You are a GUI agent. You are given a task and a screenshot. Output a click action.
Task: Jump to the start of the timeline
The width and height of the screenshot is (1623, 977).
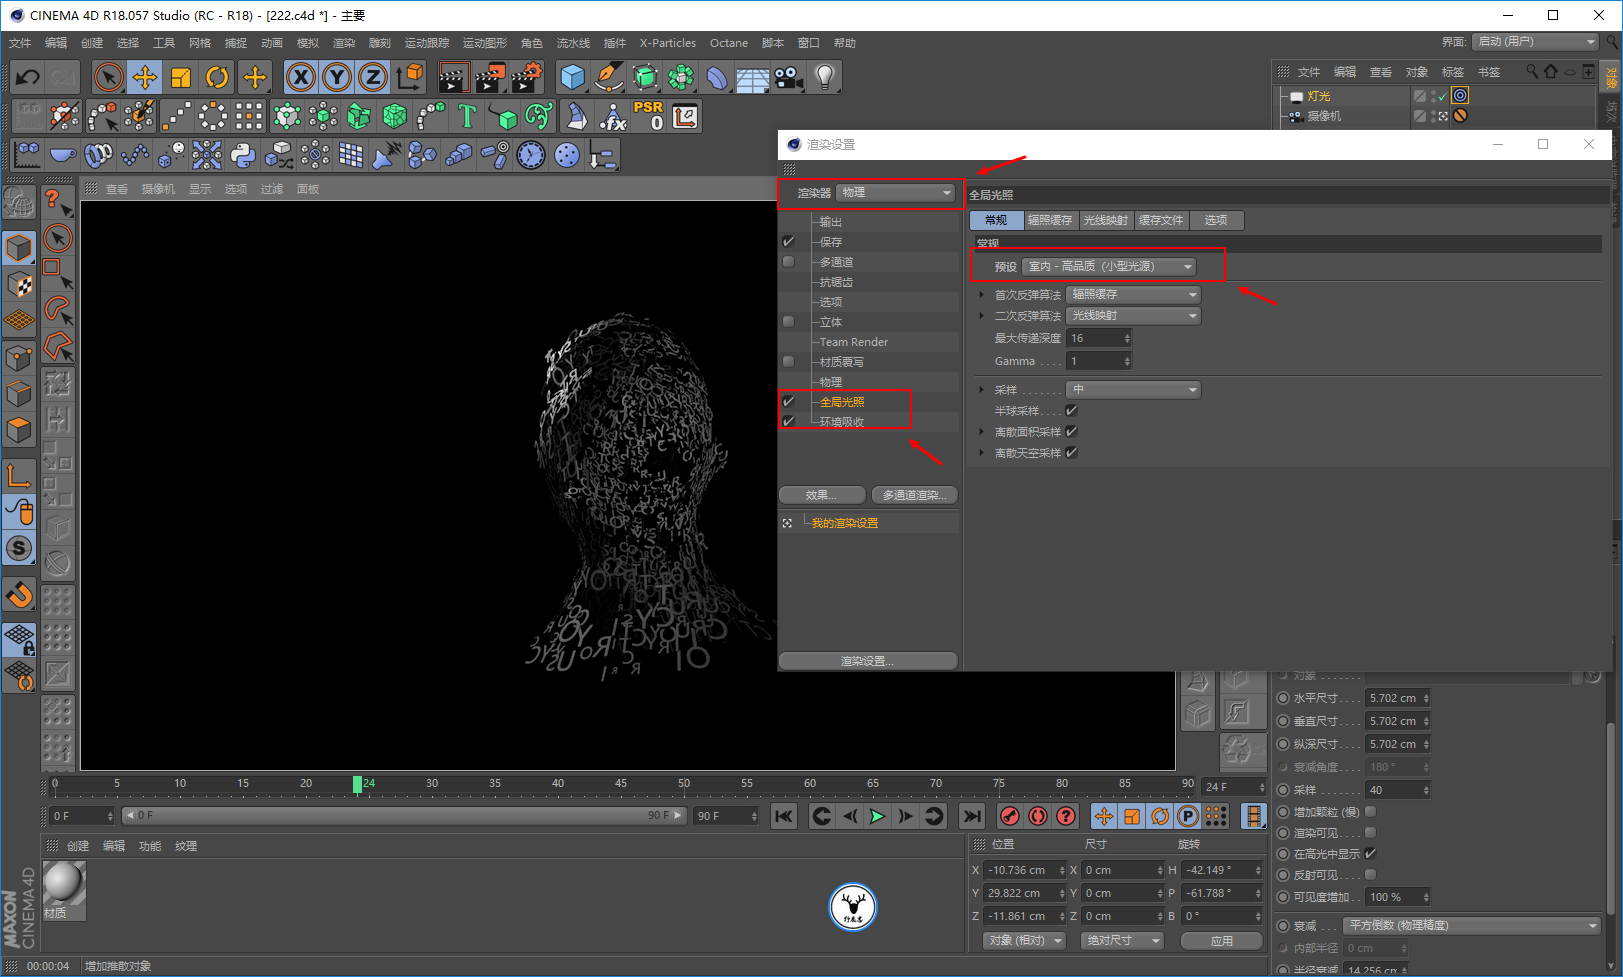click(x=784, y=816)
